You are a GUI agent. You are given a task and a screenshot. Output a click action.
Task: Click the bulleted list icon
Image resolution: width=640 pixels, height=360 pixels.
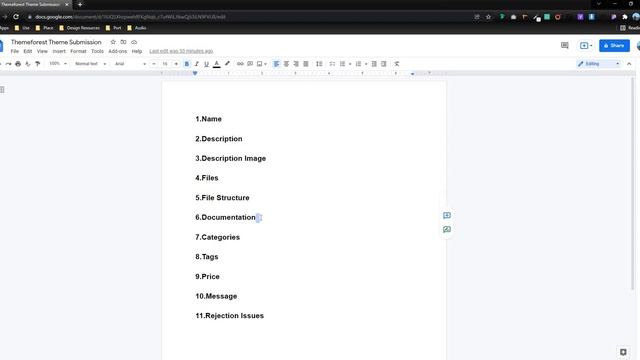[x=342, y=64]
